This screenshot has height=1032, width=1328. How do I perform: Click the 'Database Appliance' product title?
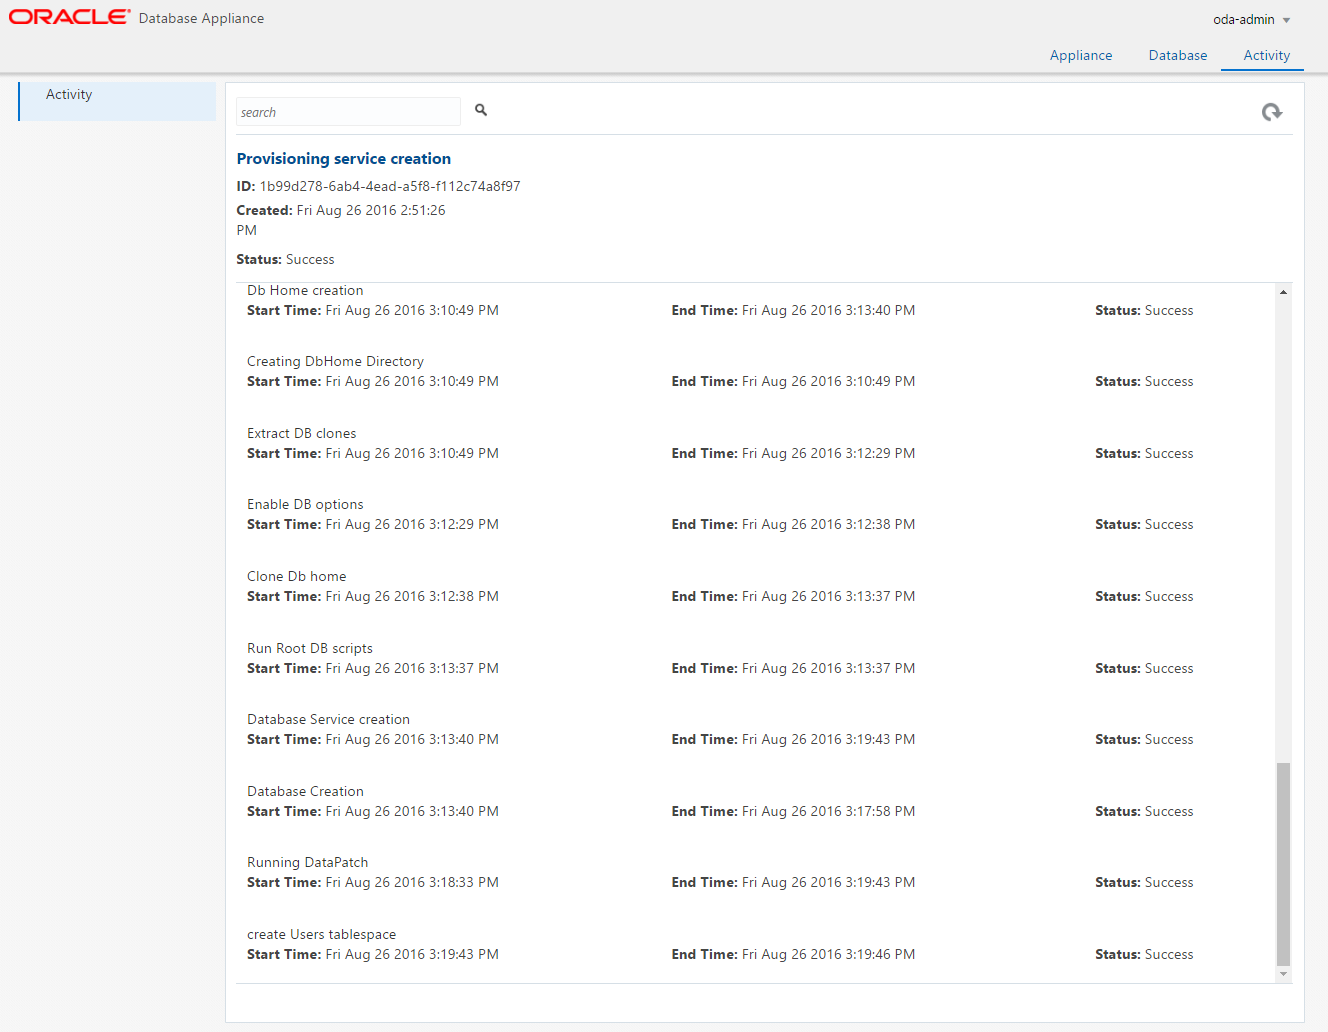(201, 18)
